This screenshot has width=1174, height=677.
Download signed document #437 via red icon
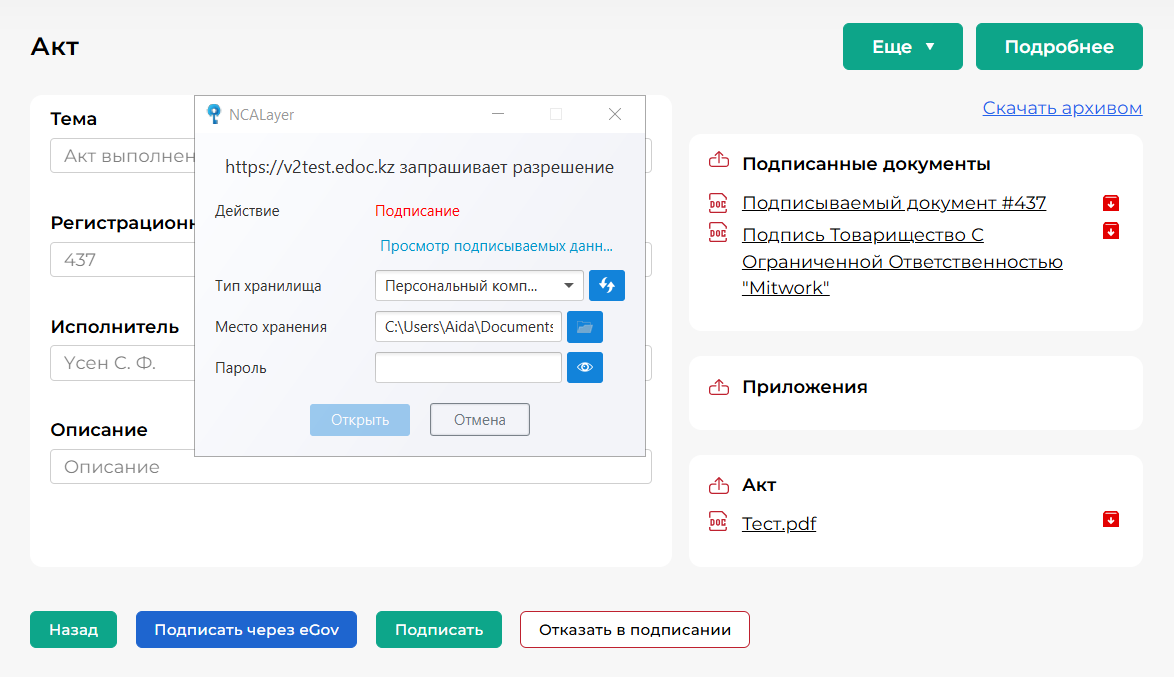click(1110, 203)
